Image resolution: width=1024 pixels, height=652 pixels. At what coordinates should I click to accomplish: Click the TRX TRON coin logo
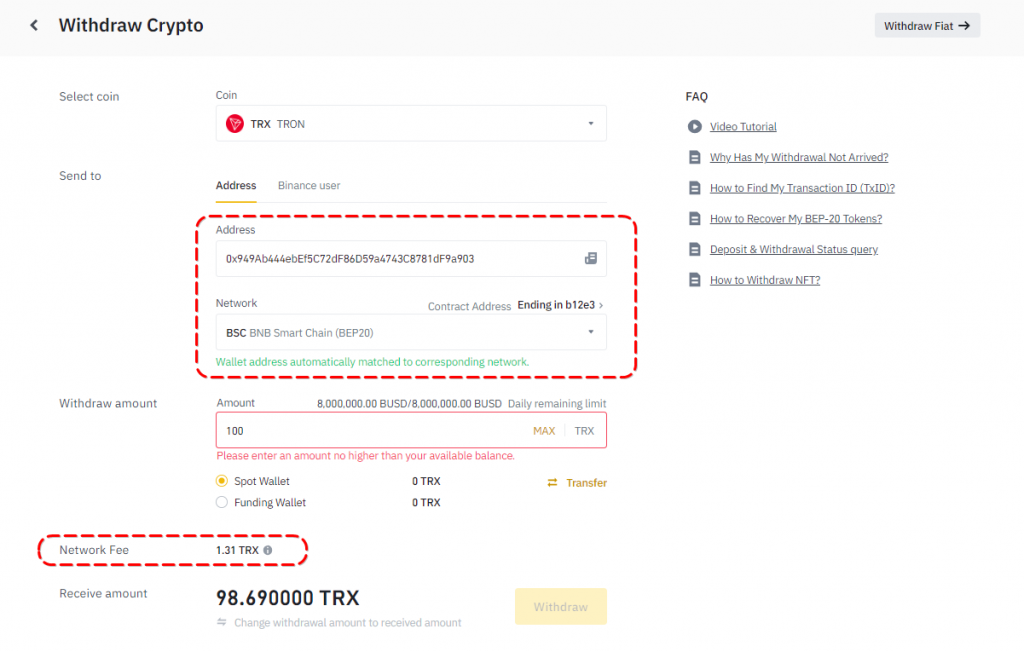click(235, 124)
